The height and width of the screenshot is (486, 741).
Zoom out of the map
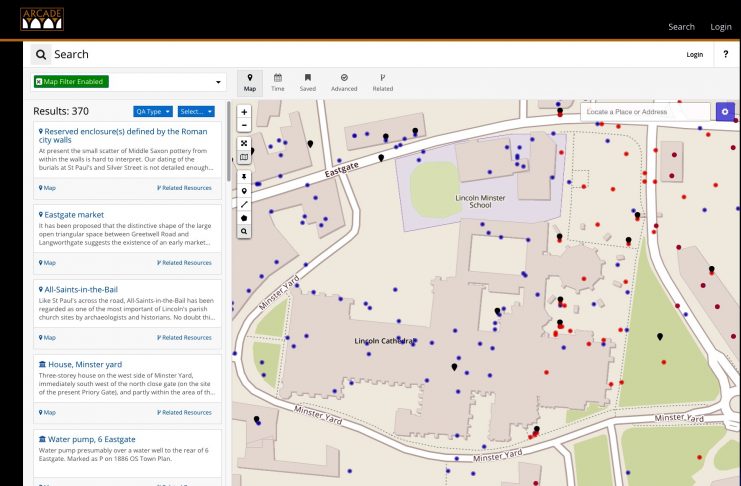[244, 126]
